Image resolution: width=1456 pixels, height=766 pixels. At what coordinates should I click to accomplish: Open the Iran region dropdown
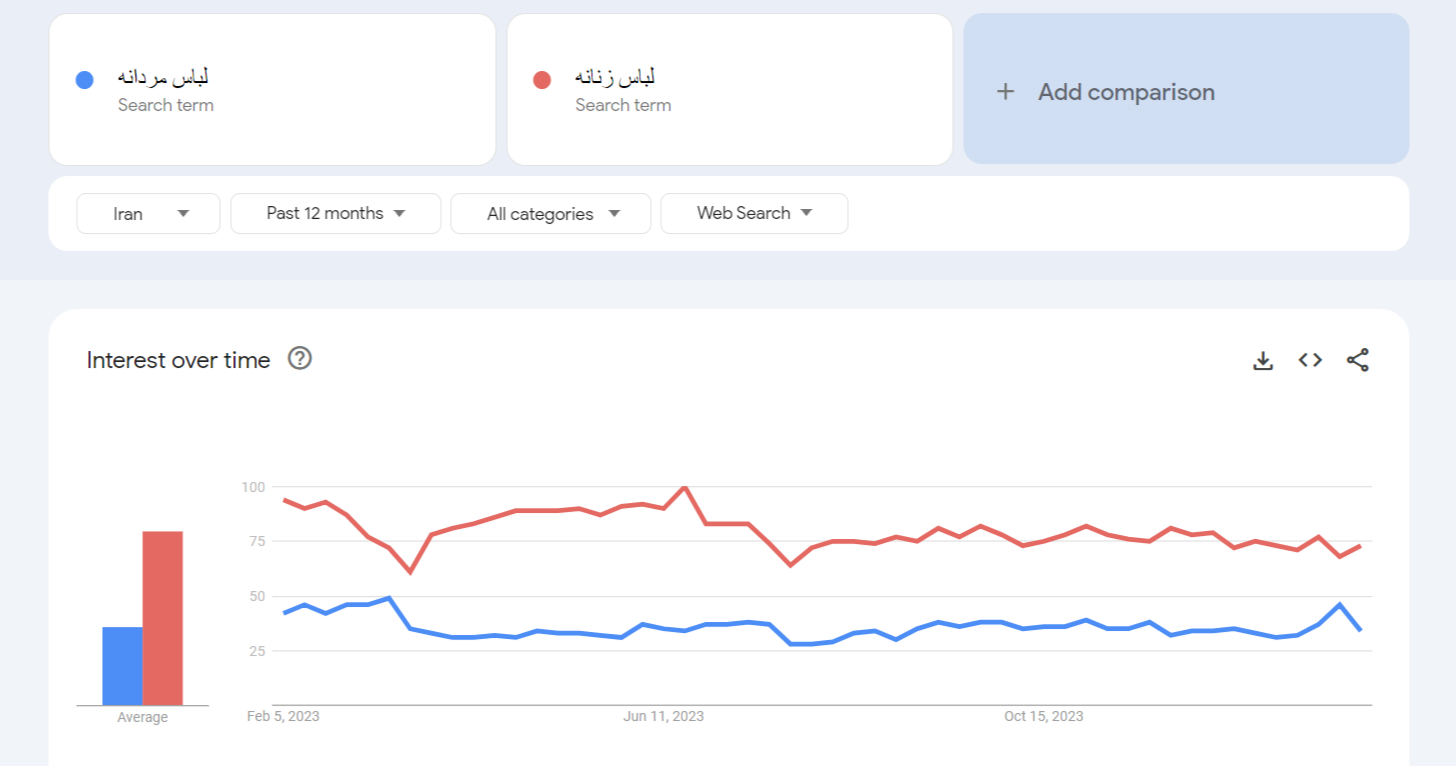point(148,214)
